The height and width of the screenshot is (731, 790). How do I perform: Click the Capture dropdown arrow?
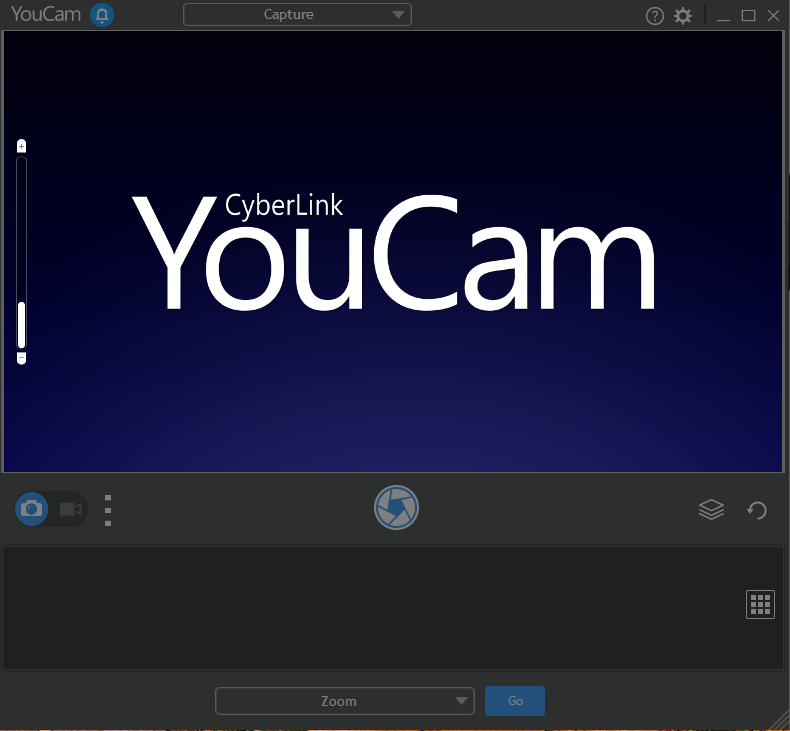(399, 15)
